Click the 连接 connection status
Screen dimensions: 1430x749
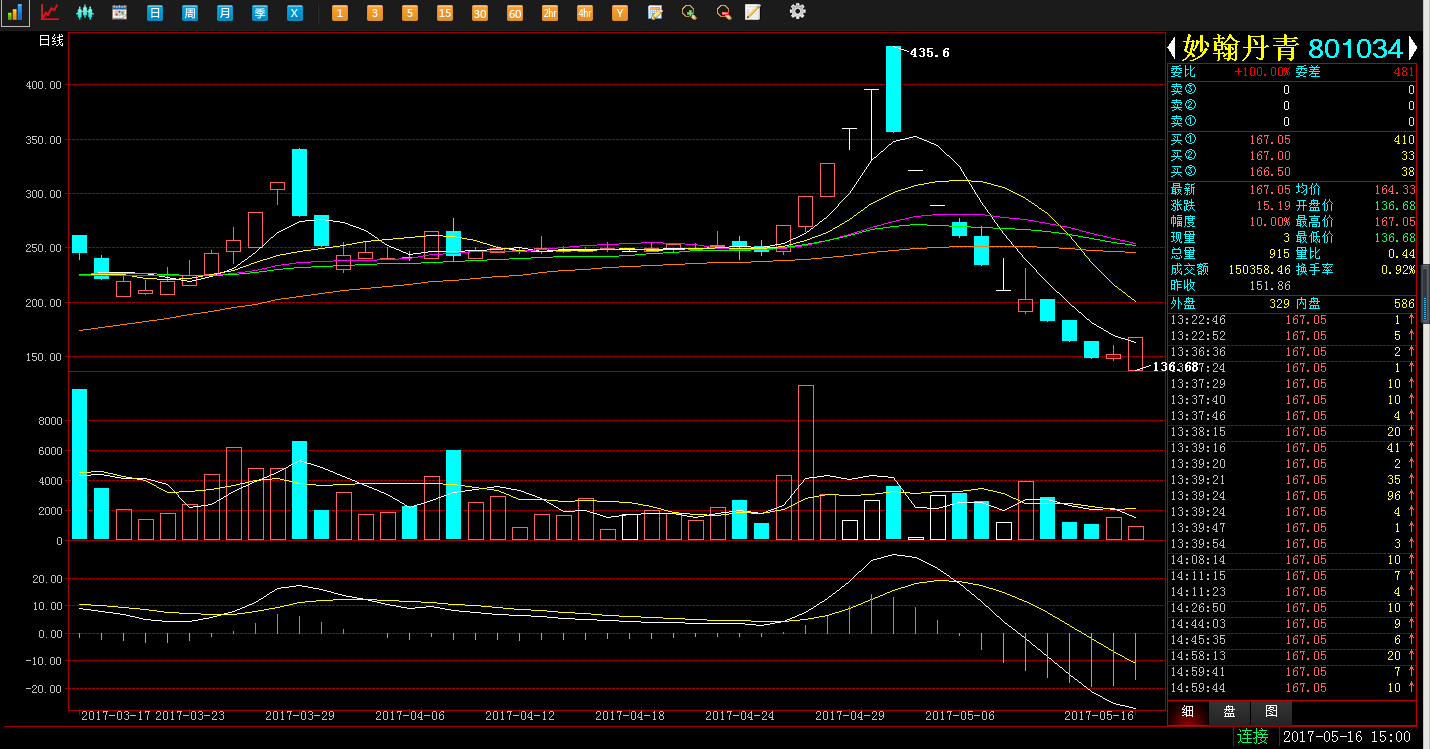(x=1253, y=737)
